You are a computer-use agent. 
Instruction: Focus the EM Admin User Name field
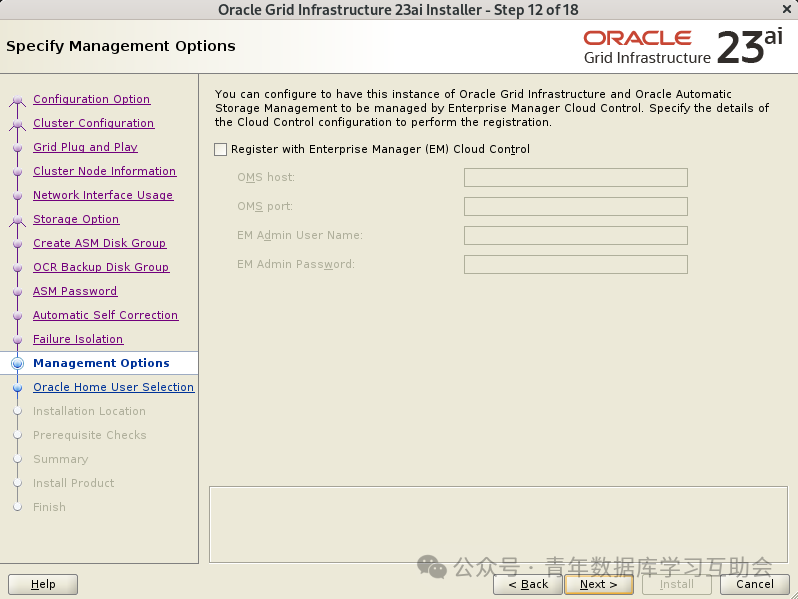[576, 236]
